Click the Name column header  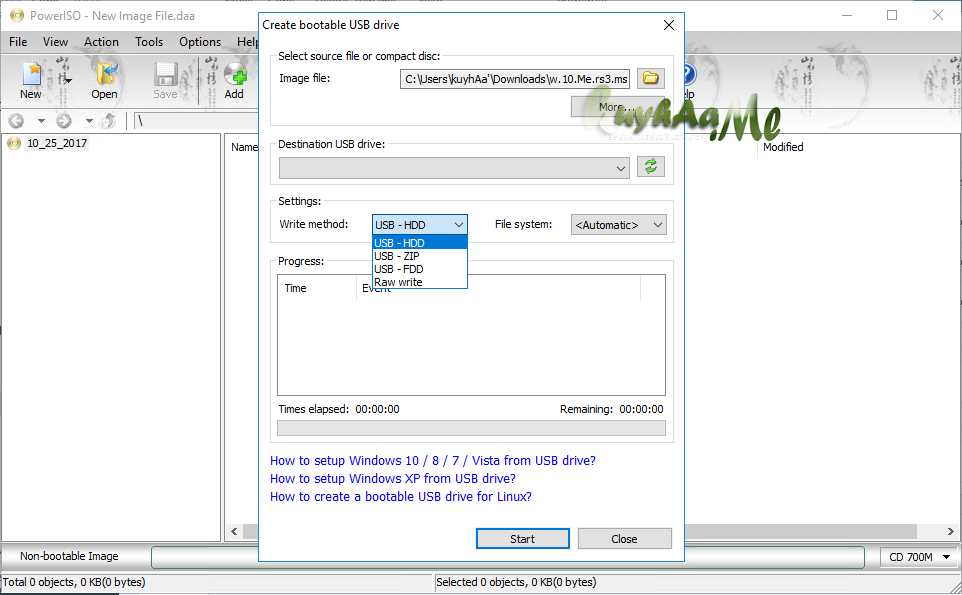coord(244,147)
